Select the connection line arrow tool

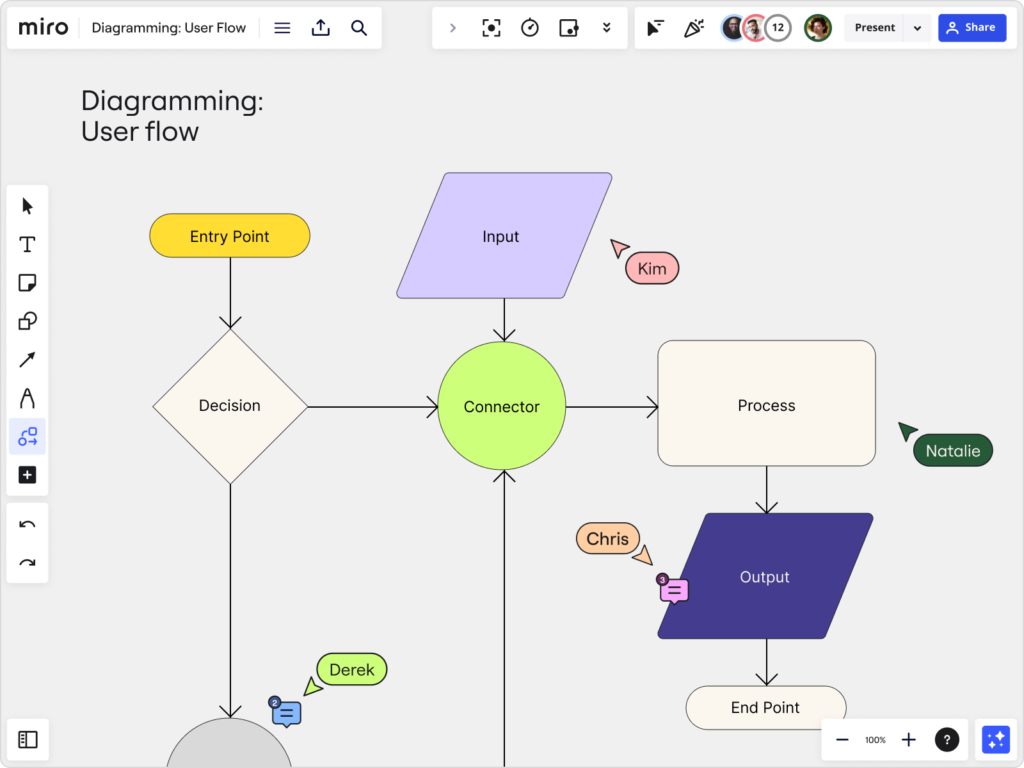coord(27,360)
